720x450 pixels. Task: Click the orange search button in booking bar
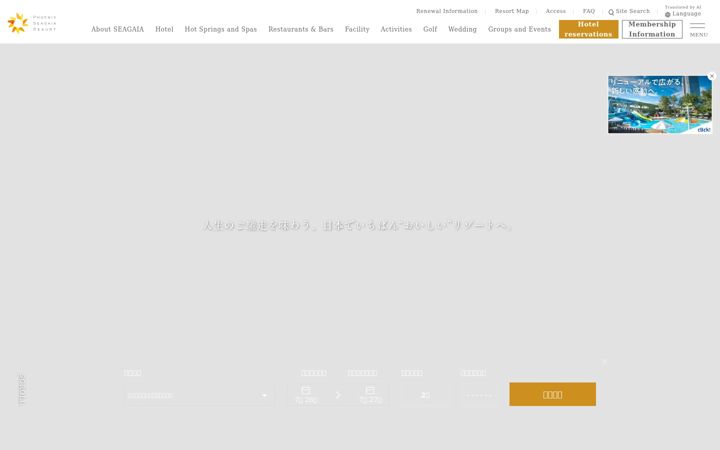(552, 394)
